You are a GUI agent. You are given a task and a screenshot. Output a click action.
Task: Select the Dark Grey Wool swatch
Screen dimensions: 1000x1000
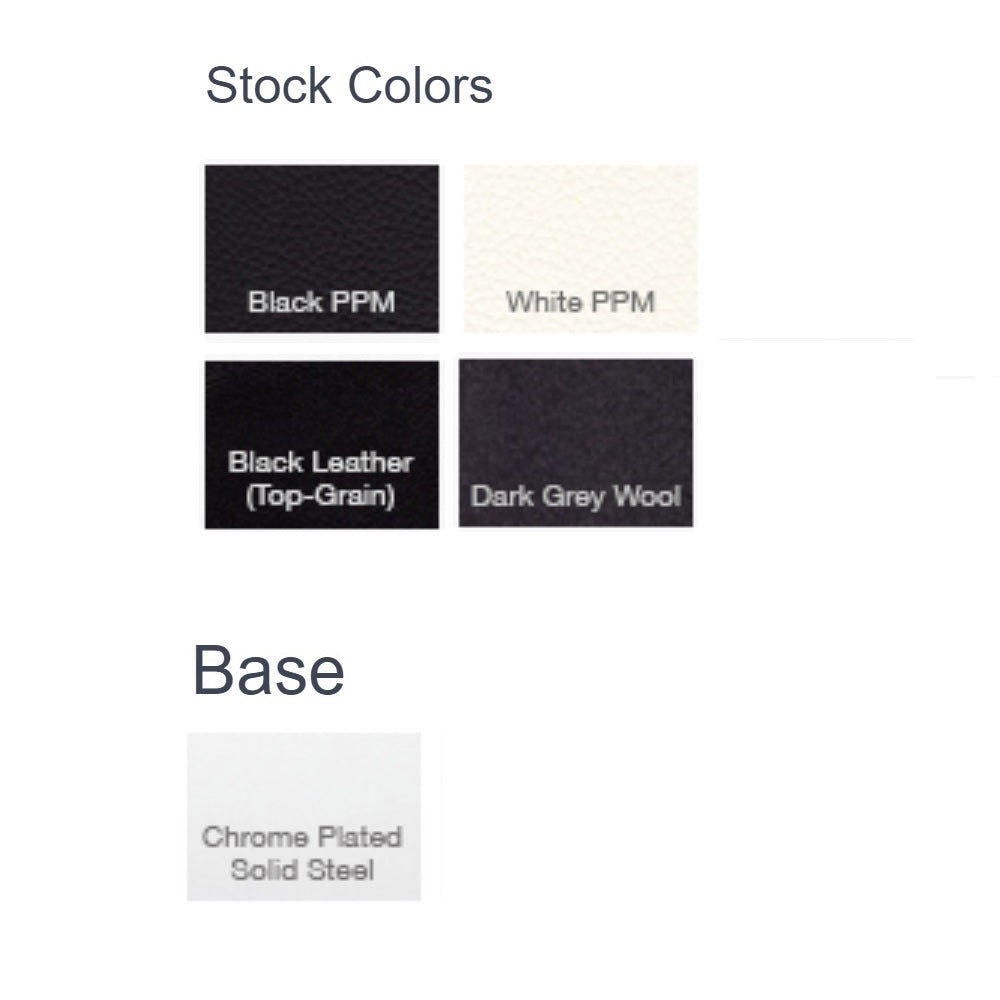(575, 442)
